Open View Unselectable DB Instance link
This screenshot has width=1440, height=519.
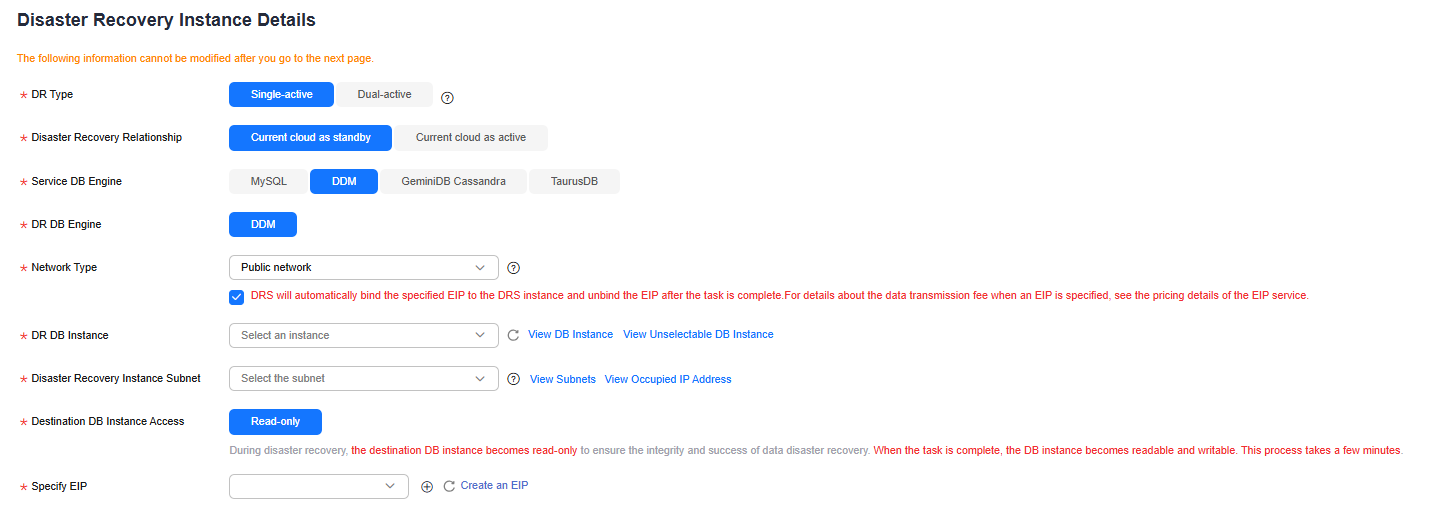[698, 334]
